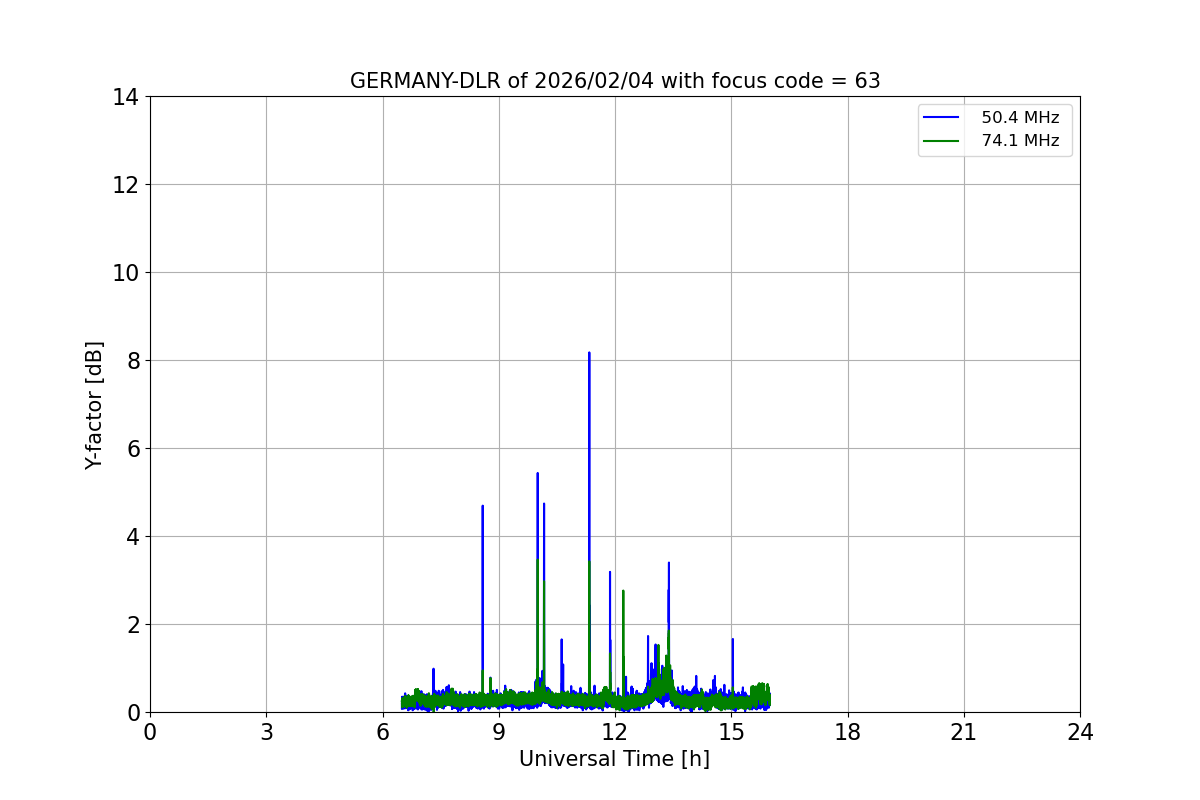Click the y-axis tick label '2'
Screen dimensions: 1200x800
click(x=132, y=625)
